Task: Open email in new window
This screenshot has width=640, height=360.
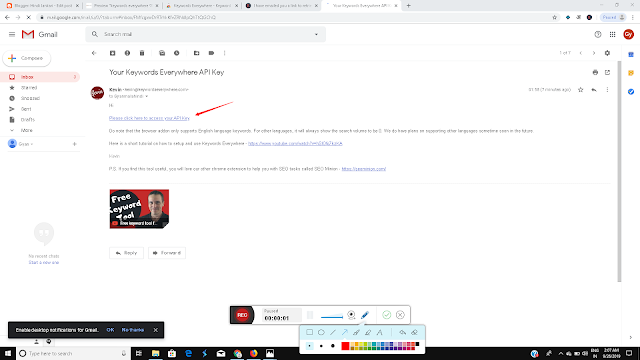Action: pos(607,72)
